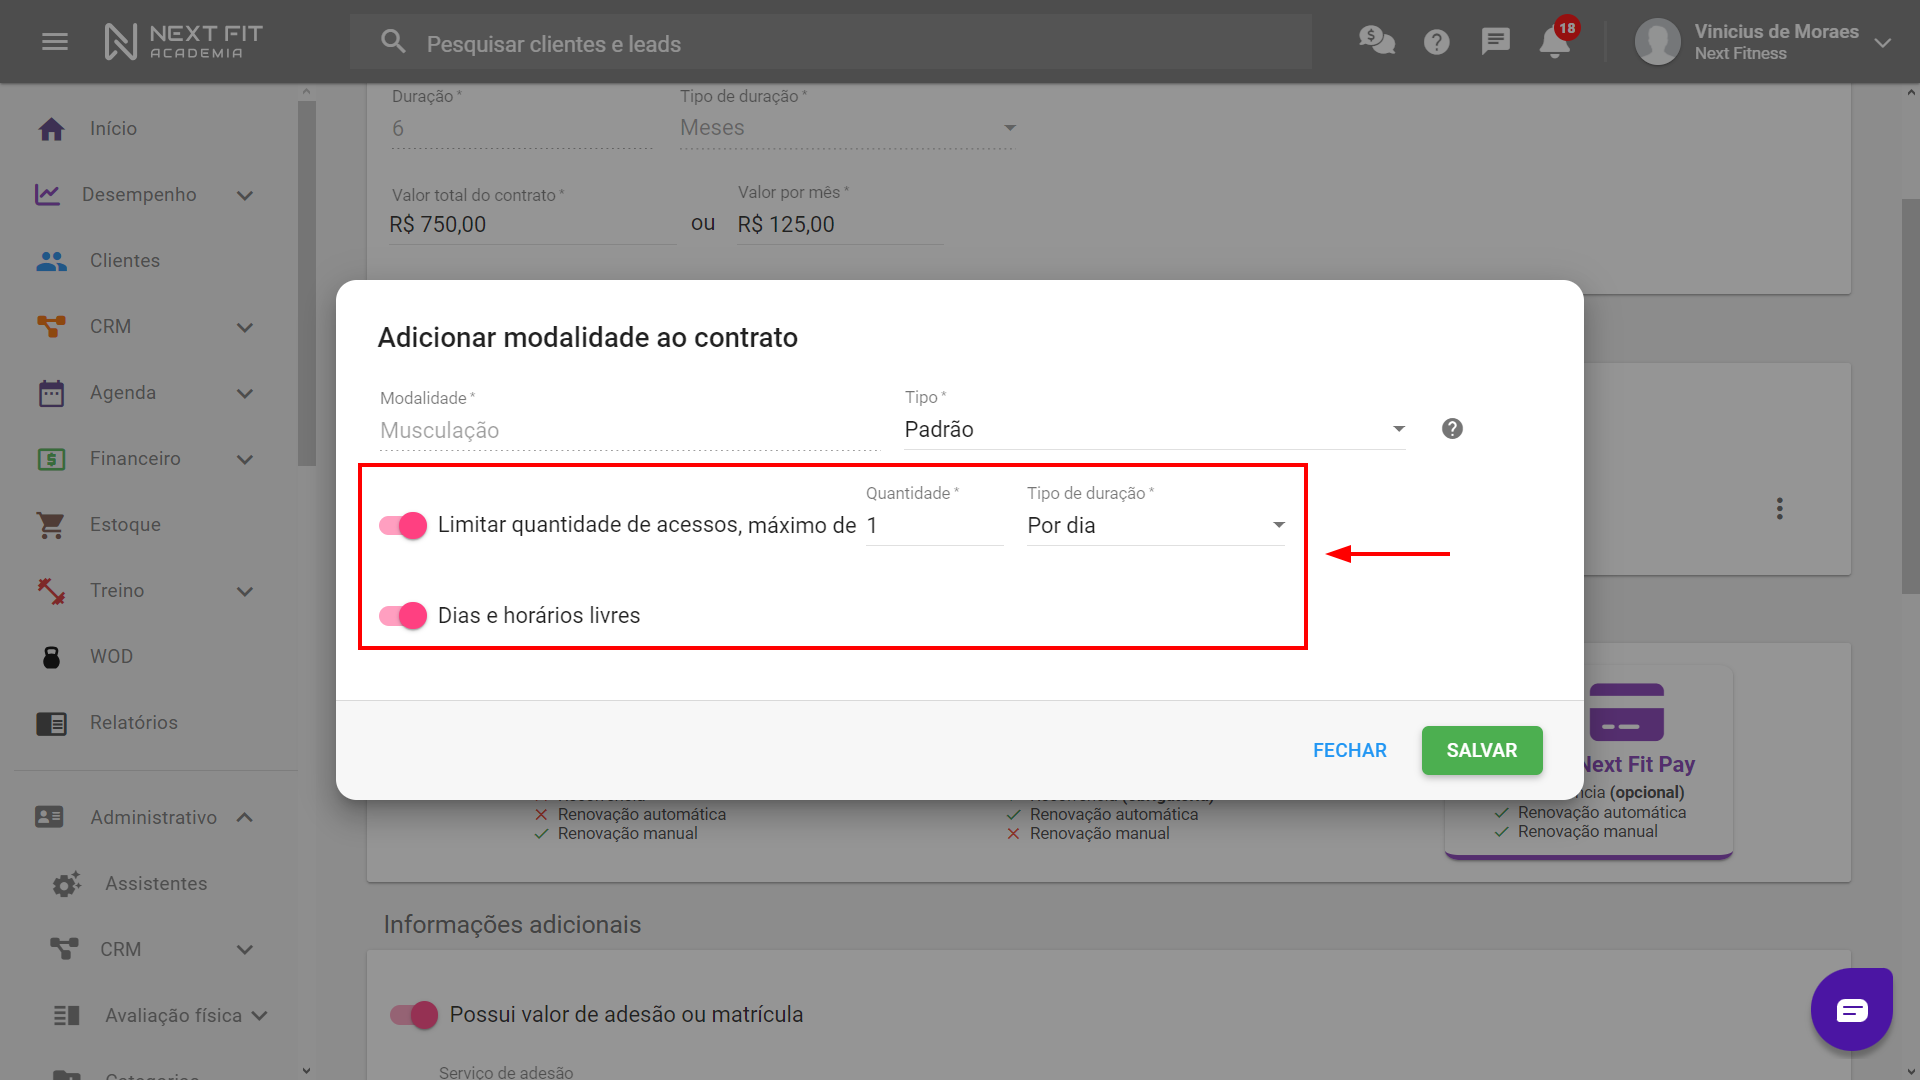Click the Quantidade input field

(933, 526)
